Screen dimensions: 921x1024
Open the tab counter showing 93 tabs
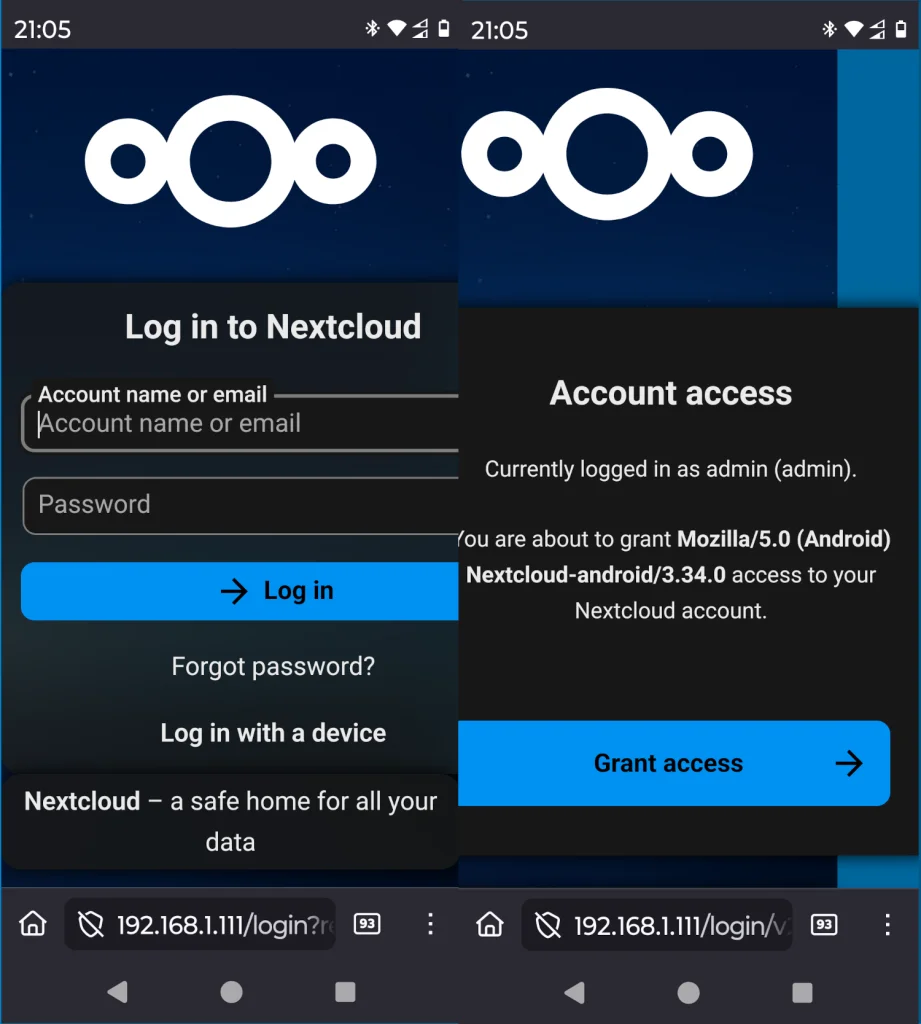click(366, 925)
